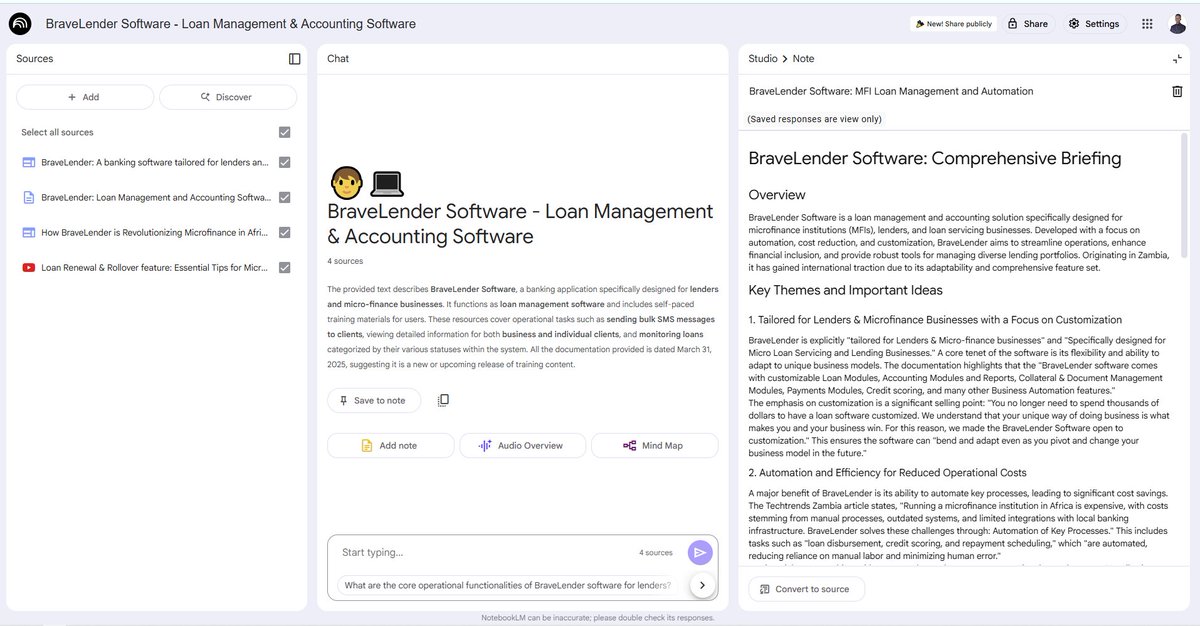Open the Mind Map
Screen dimensions: 1200x626
click(x=654, y=445)
